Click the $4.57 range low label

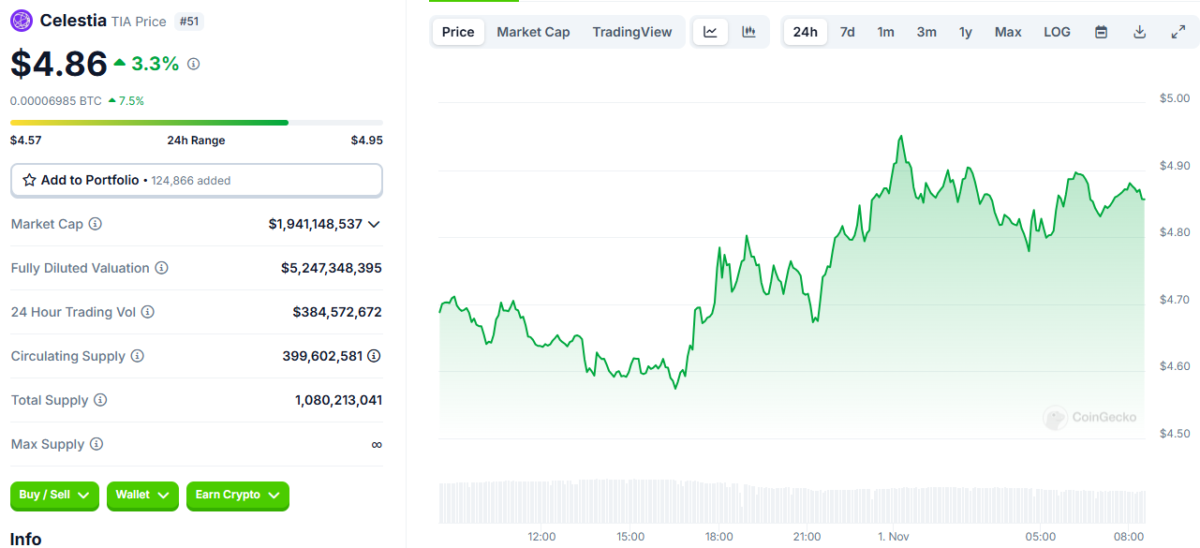(25, 141)
